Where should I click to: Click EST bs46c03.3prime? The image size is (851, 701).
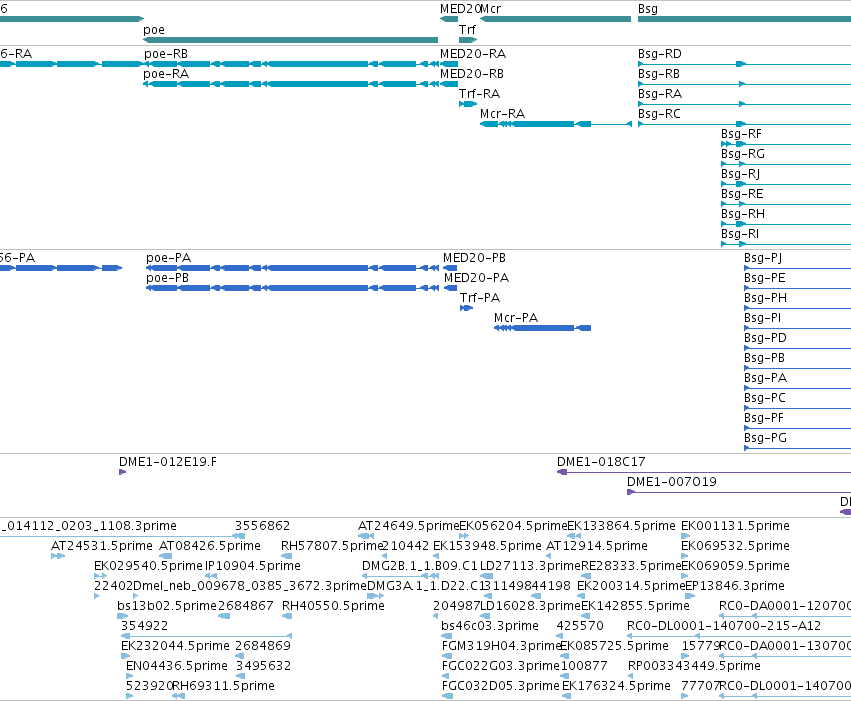point(490,626)
